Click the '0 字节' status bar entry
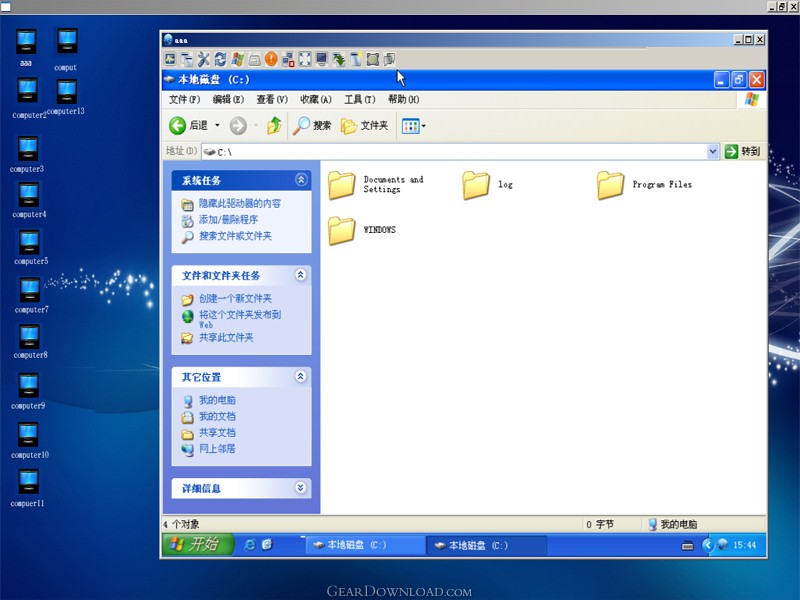800x600 pixels. pos(600,524)
